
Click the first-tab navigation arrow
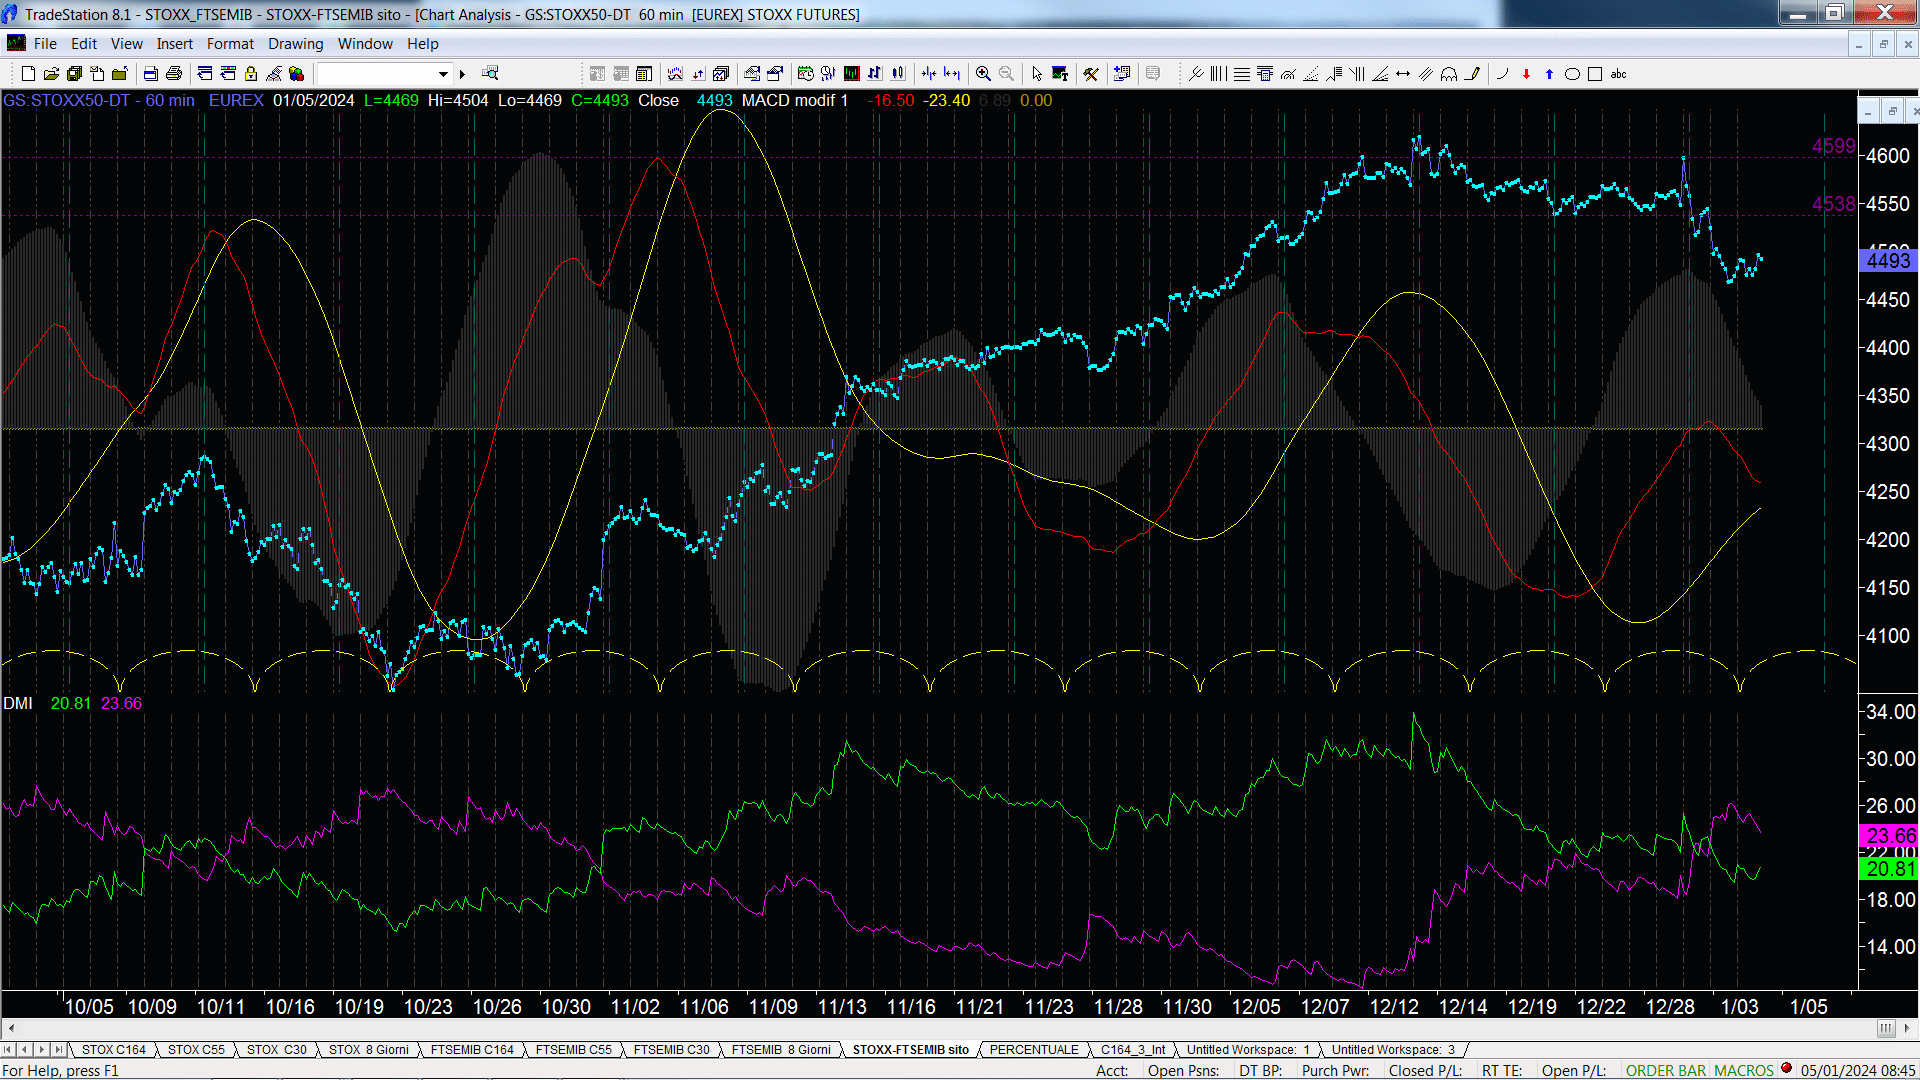pyautogui.click(x=9, y=1050)
